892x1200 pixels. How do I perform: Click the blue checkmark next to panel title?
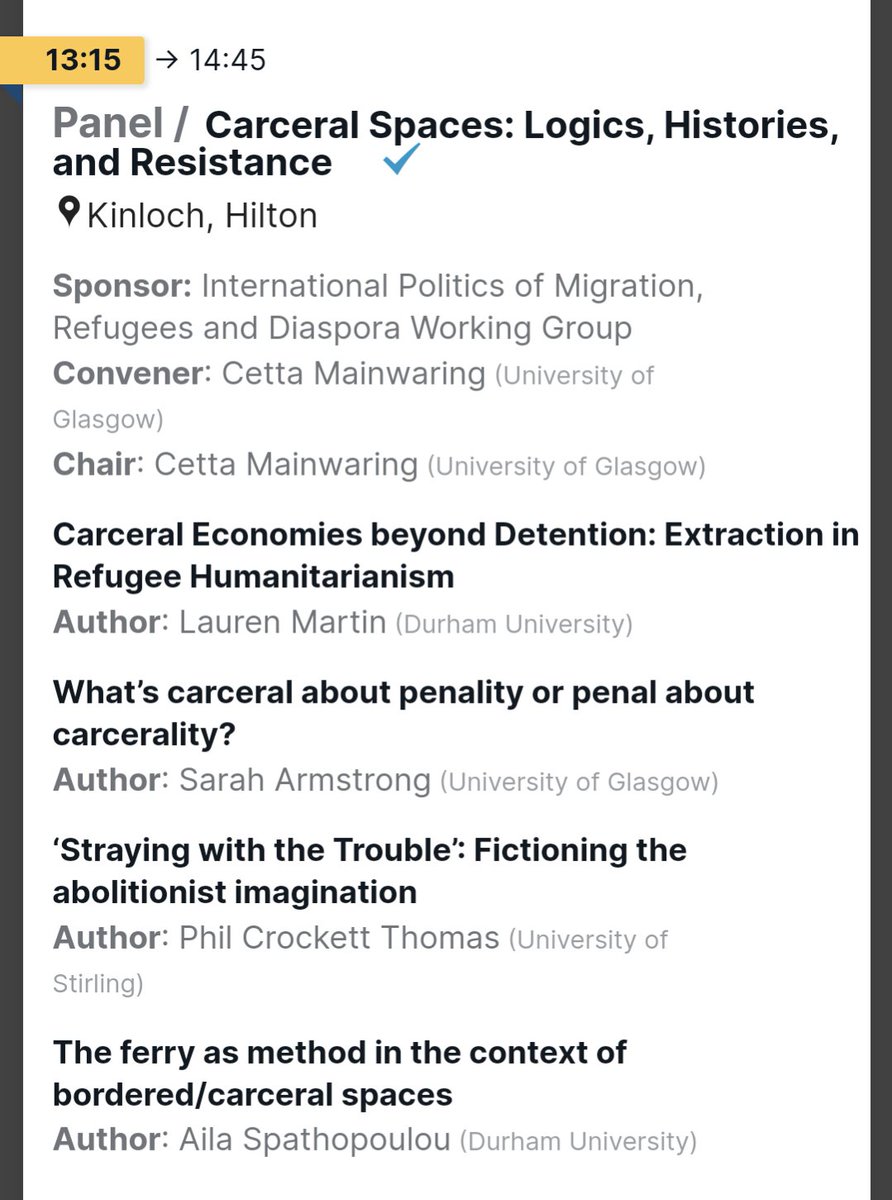pyautogui.click(x=403, y=160)
